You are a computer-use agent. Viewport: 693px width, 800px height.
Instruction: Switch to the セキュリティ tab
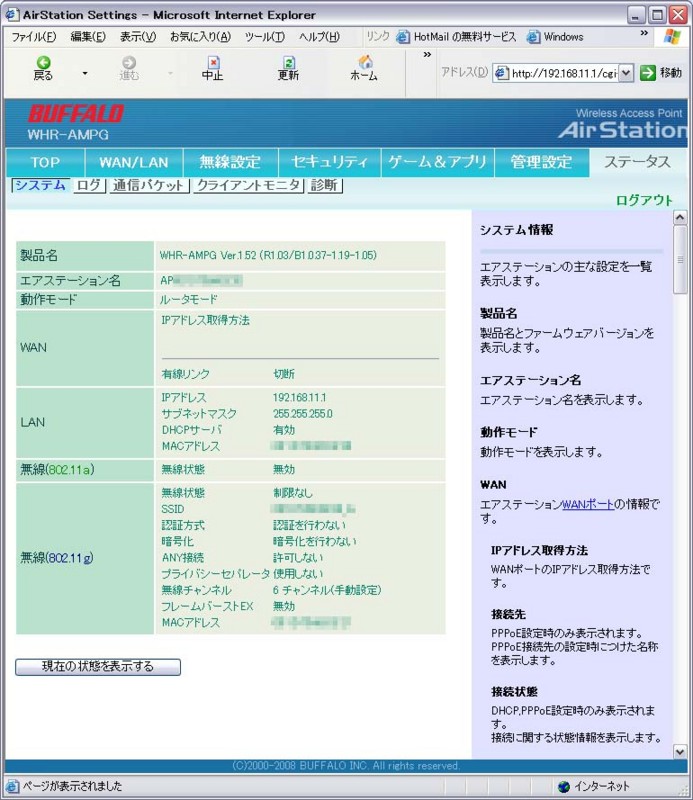(x=330, y=162)
